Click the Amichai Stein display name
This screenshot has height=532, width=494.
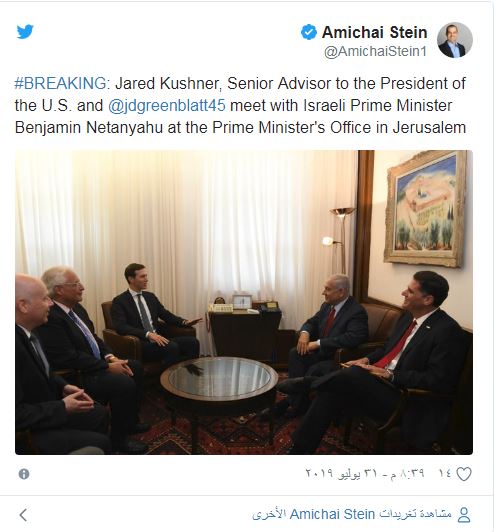pos(375,33)
